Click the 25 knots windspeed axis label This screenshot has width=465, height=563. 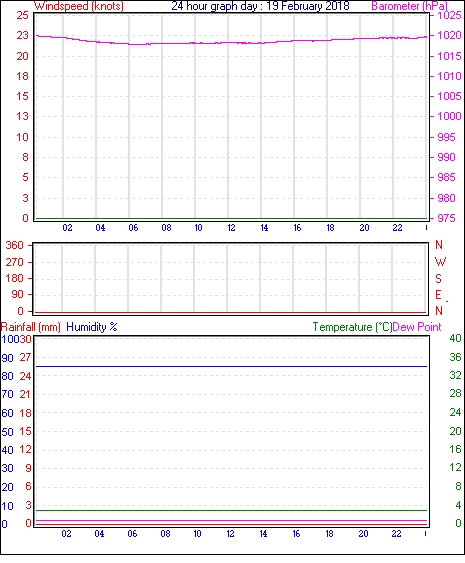[22, 15]
